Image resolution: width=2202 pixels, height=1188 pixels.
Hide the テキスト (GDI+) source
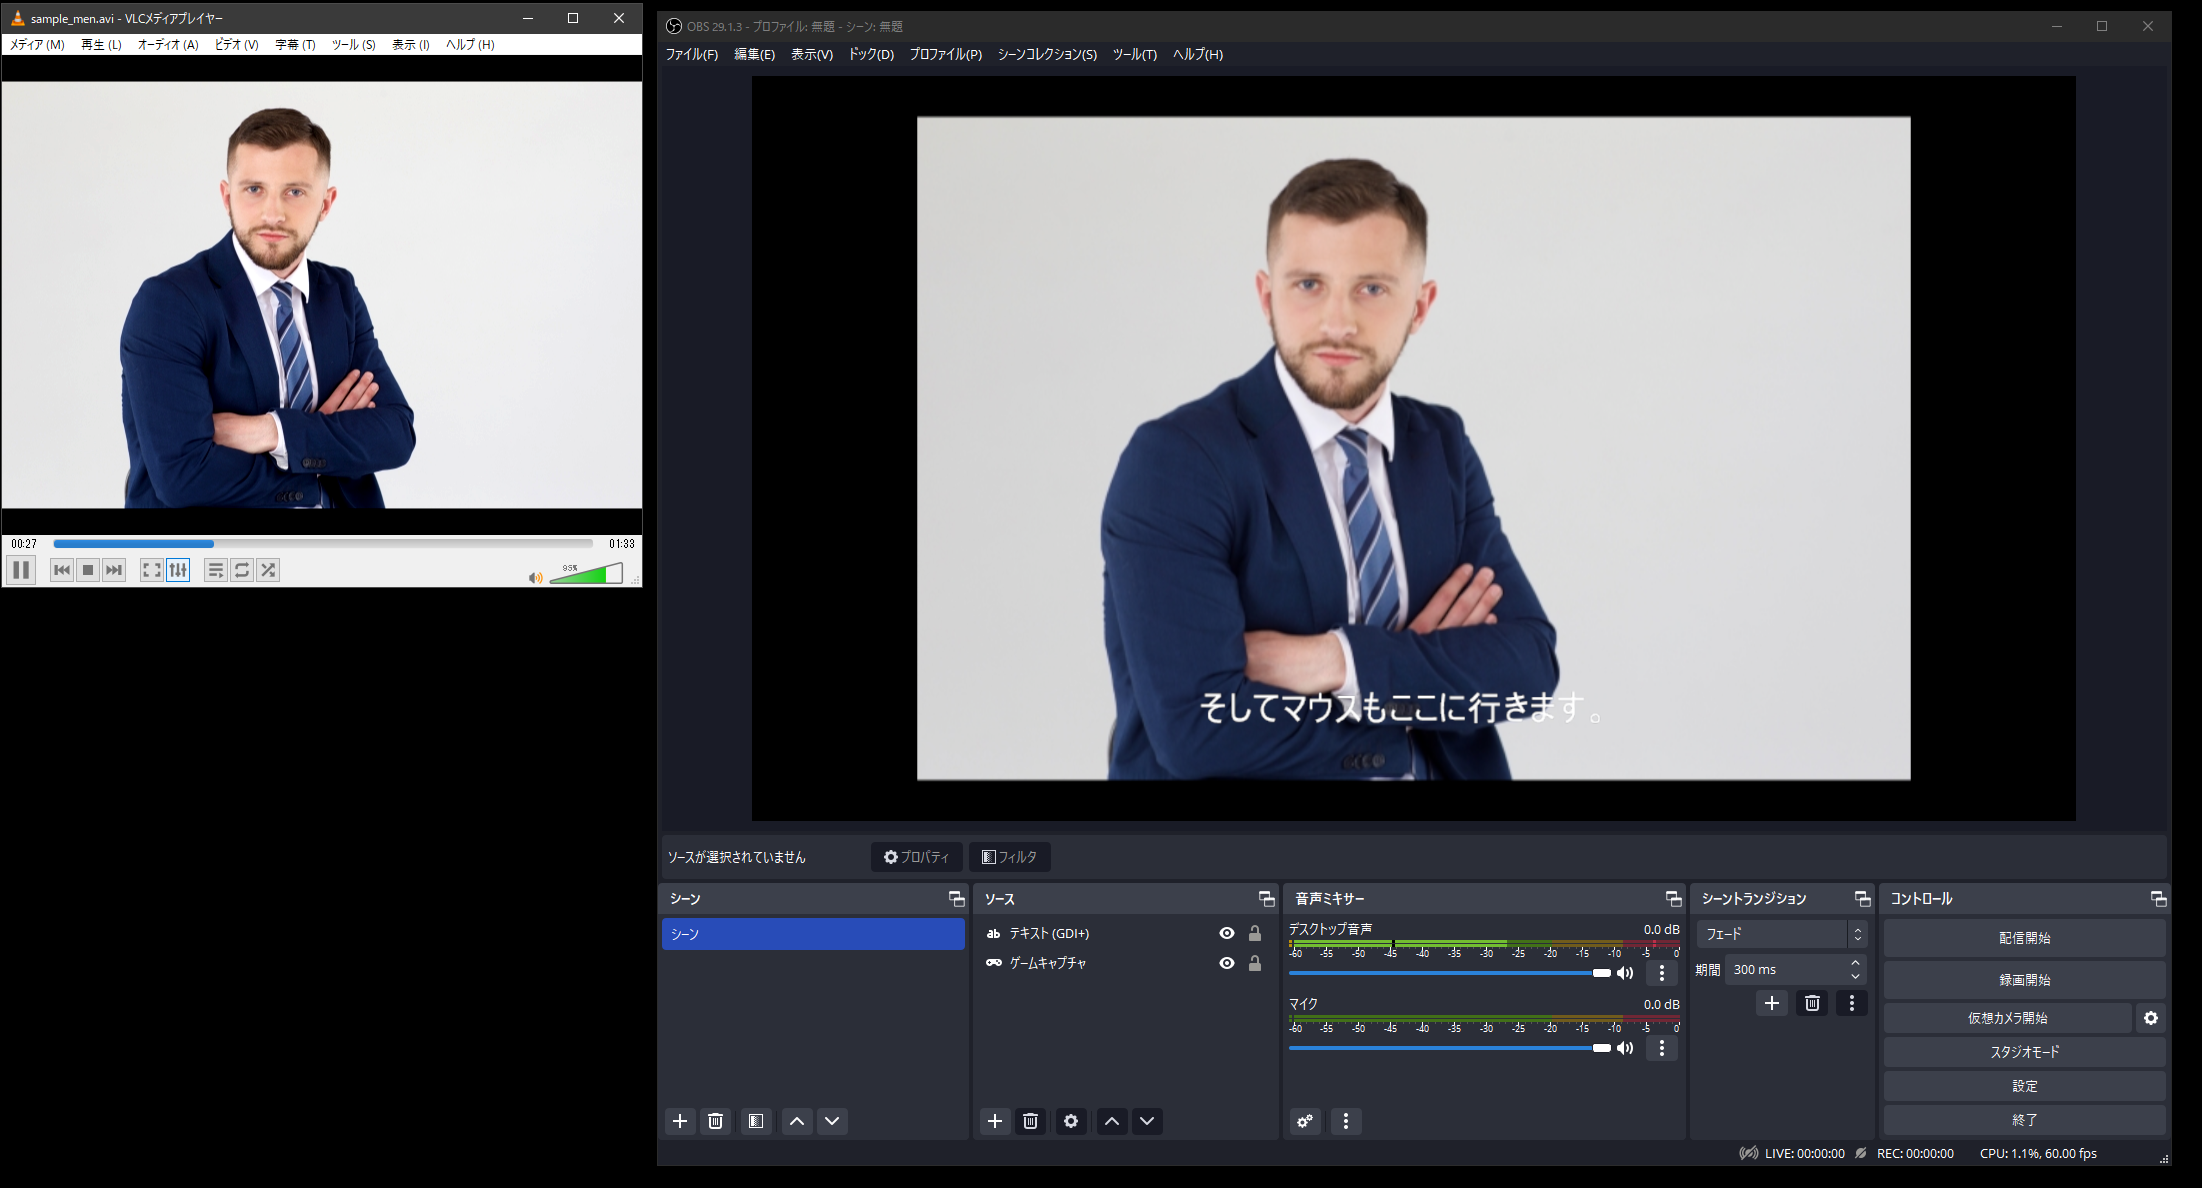pos(1227,933)
